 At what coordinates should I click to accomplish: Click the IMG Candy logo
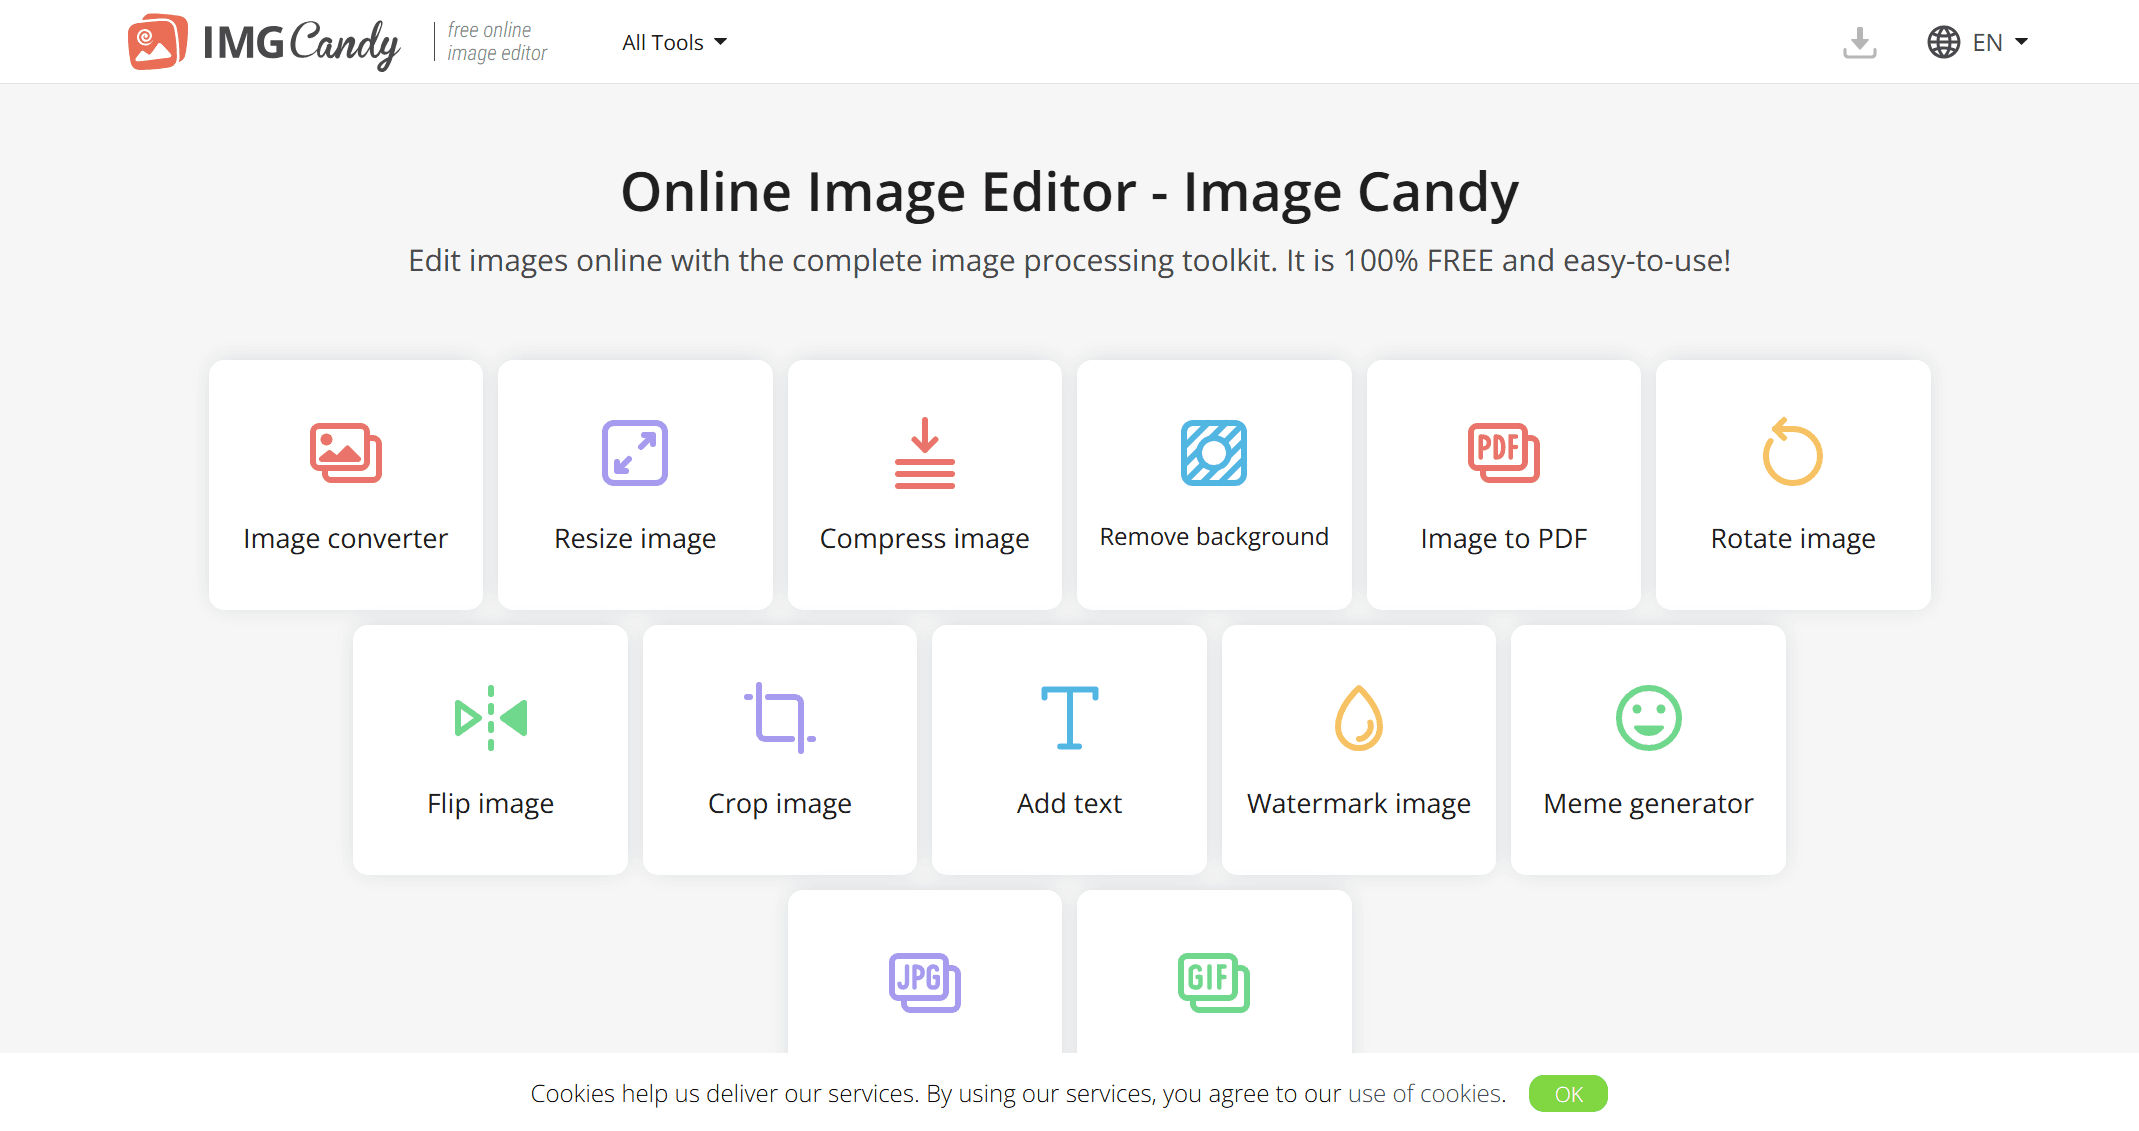[264, 42]
